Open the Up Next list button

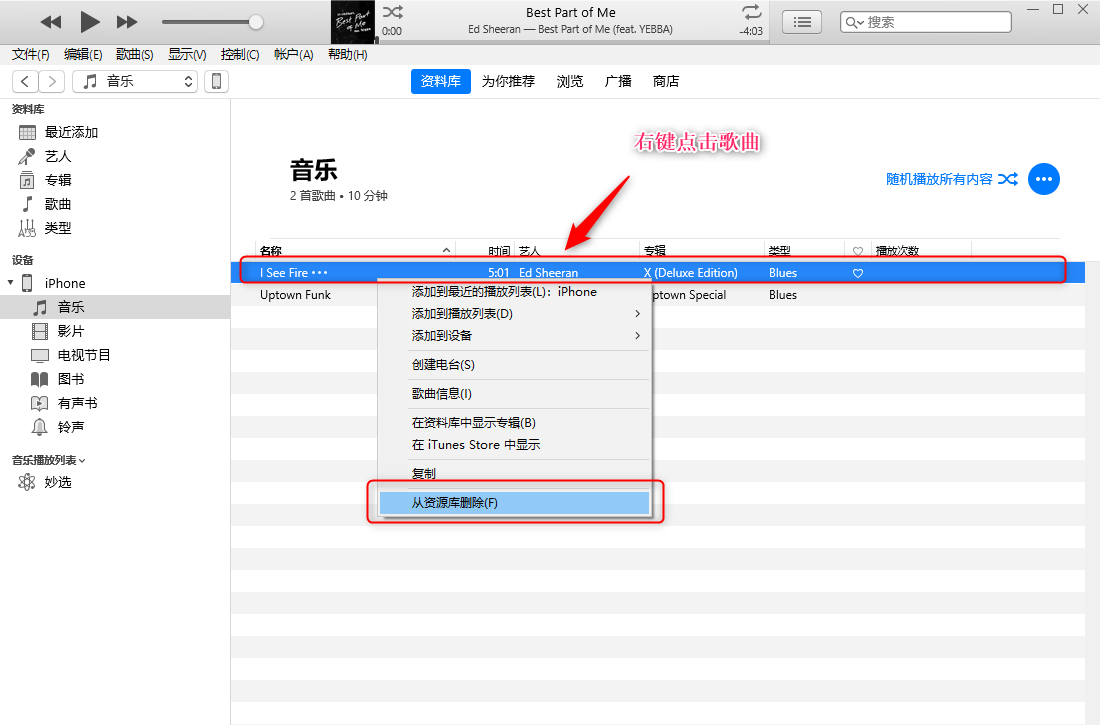(802, 22)
